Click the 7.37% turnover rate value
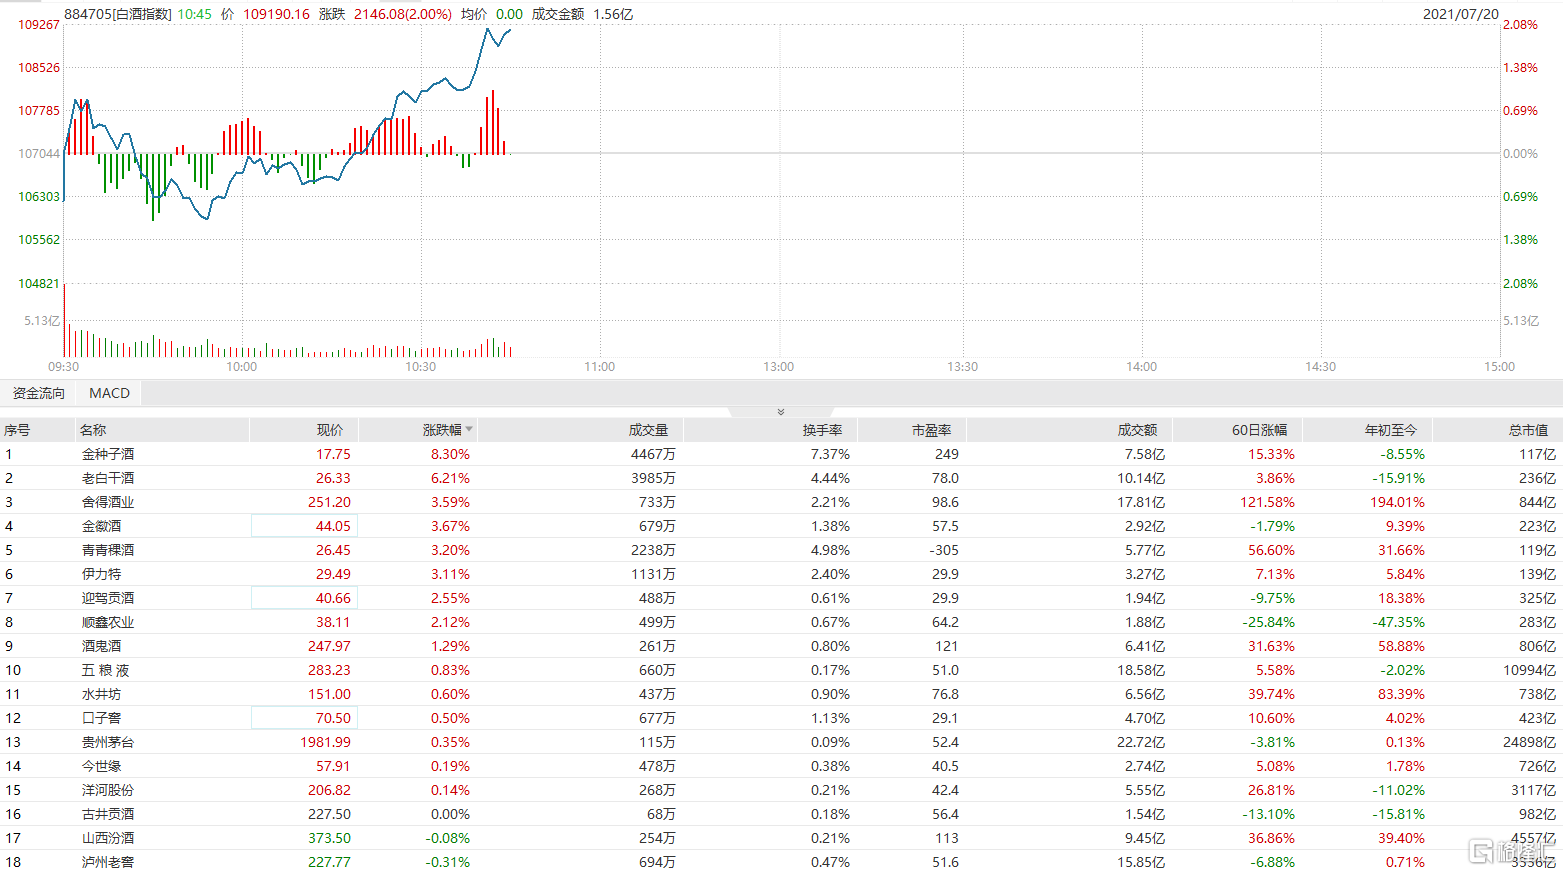Viewport: 1563px width, 872px height. [830, 454]
